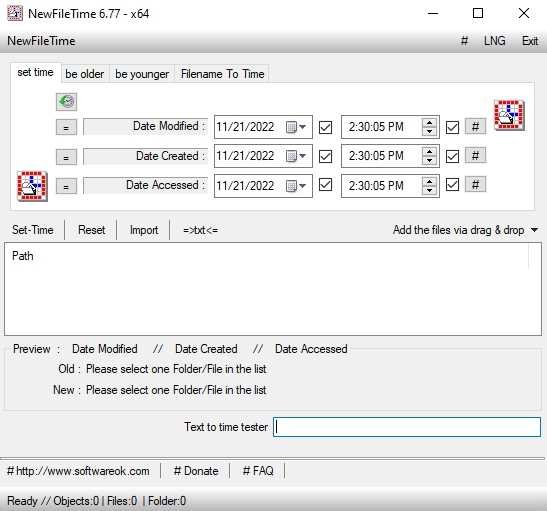The width and height of the screenshot is (547, 511).
Task: Click Exit in the menu bar
Action: point(530,41)
